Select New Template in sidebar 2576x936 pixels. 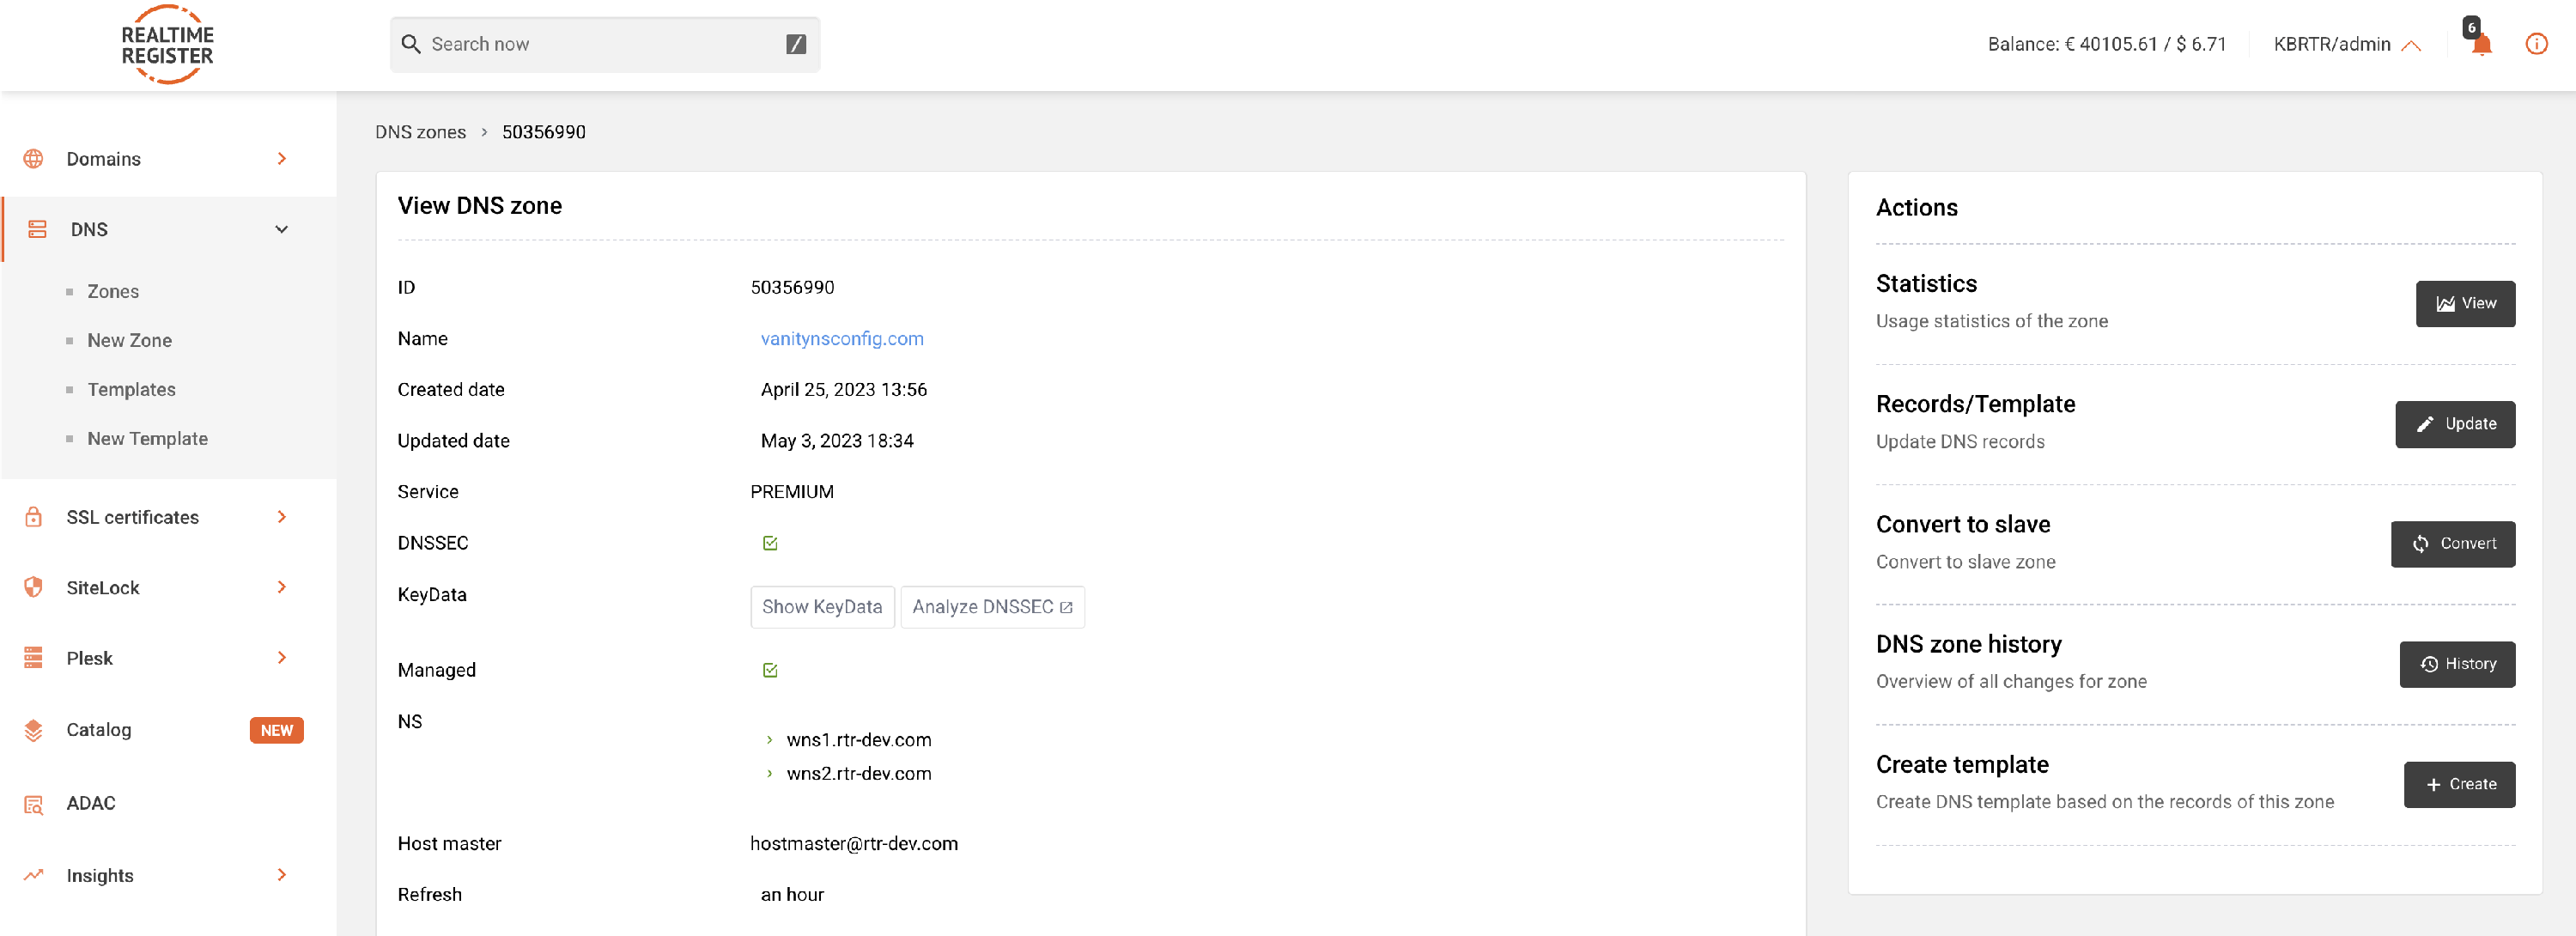point(147,438)
